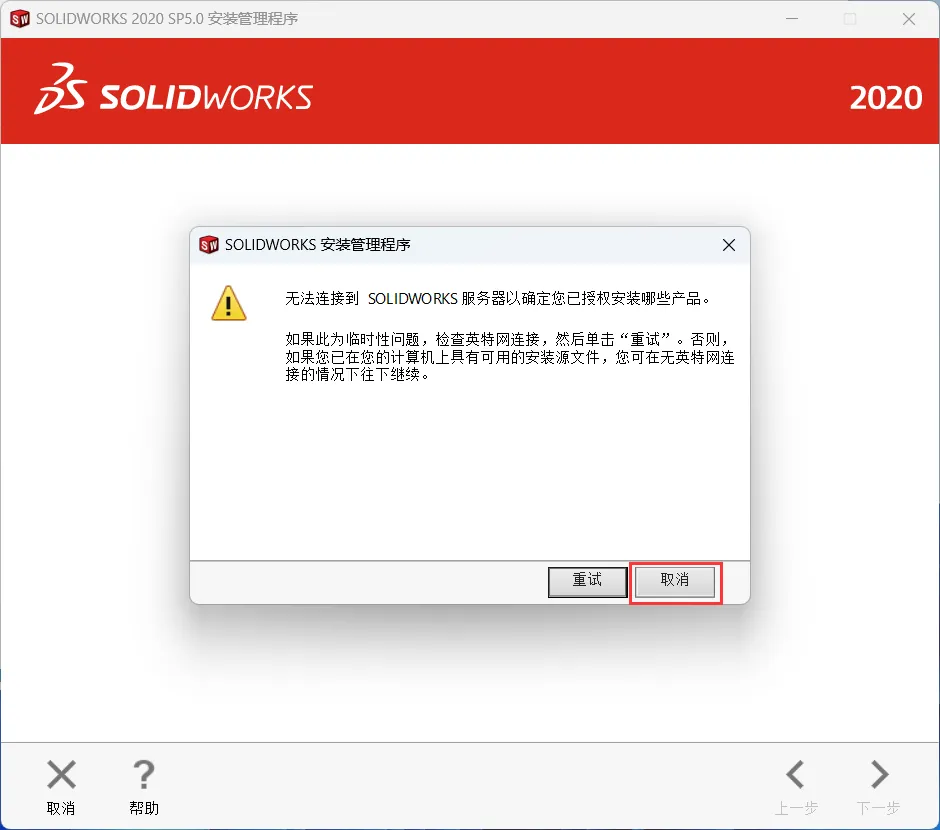940x830 pixels.
Task: Close the SOLIDWORKS 安装管理程序 dialog with X
Action: click(728, 245)
